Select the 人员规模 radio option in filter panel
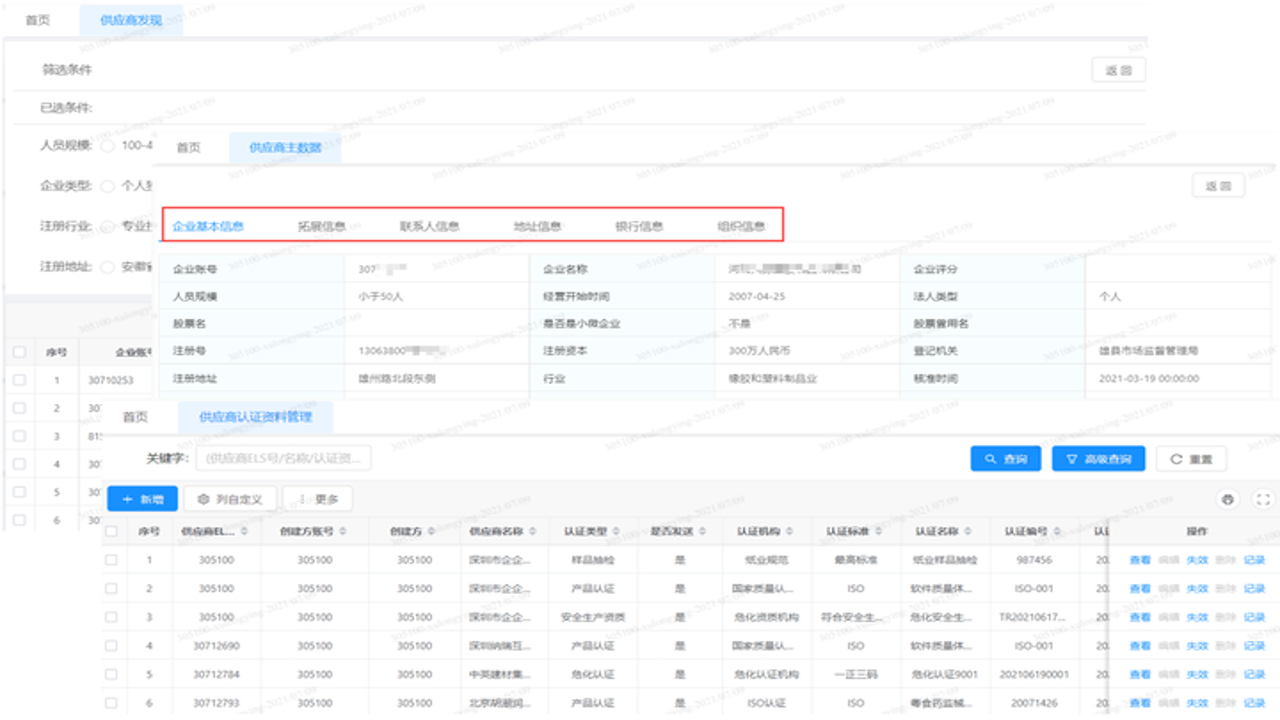This screenshot has height=720, width=1280. (x=108, y=146)
